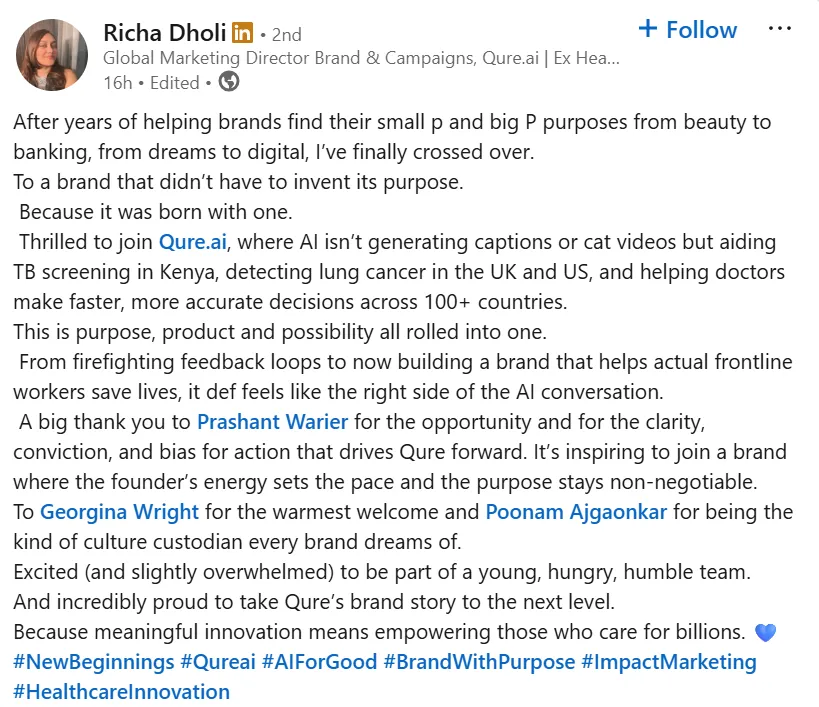Viewport: 819px width, 707px height.
Task: Open the #HealthcareInnovation hashtag
Action: coord(121,692)
